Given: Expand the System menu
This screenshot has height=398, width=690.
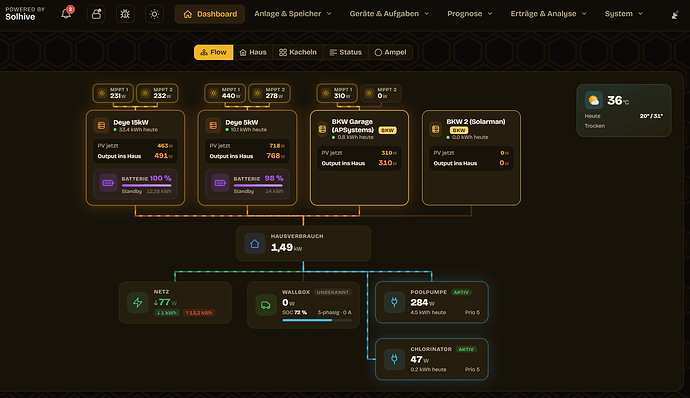Looking at the screenshot, I should tap(624, 14).
